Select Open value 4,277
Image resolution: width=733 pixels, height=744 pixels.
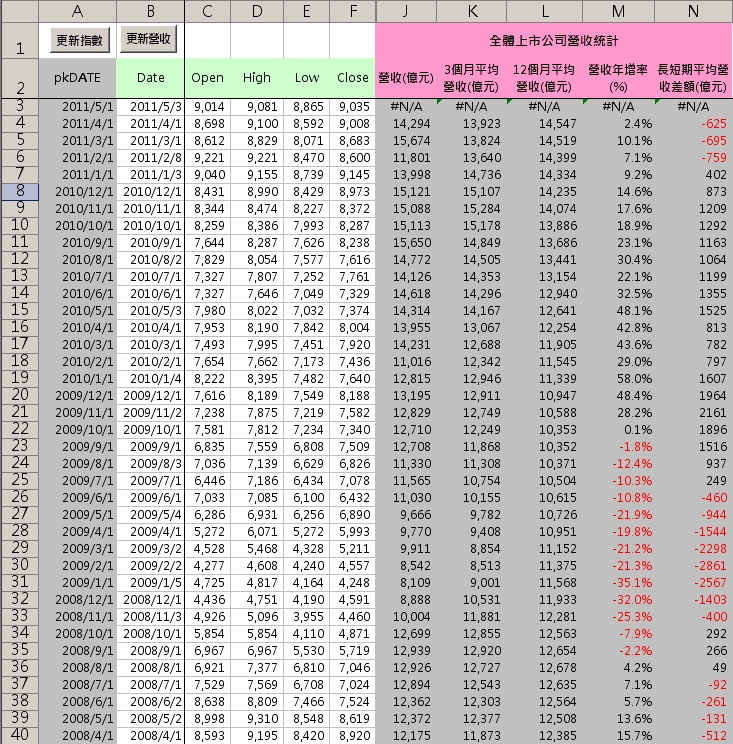[x=207, y=566]
